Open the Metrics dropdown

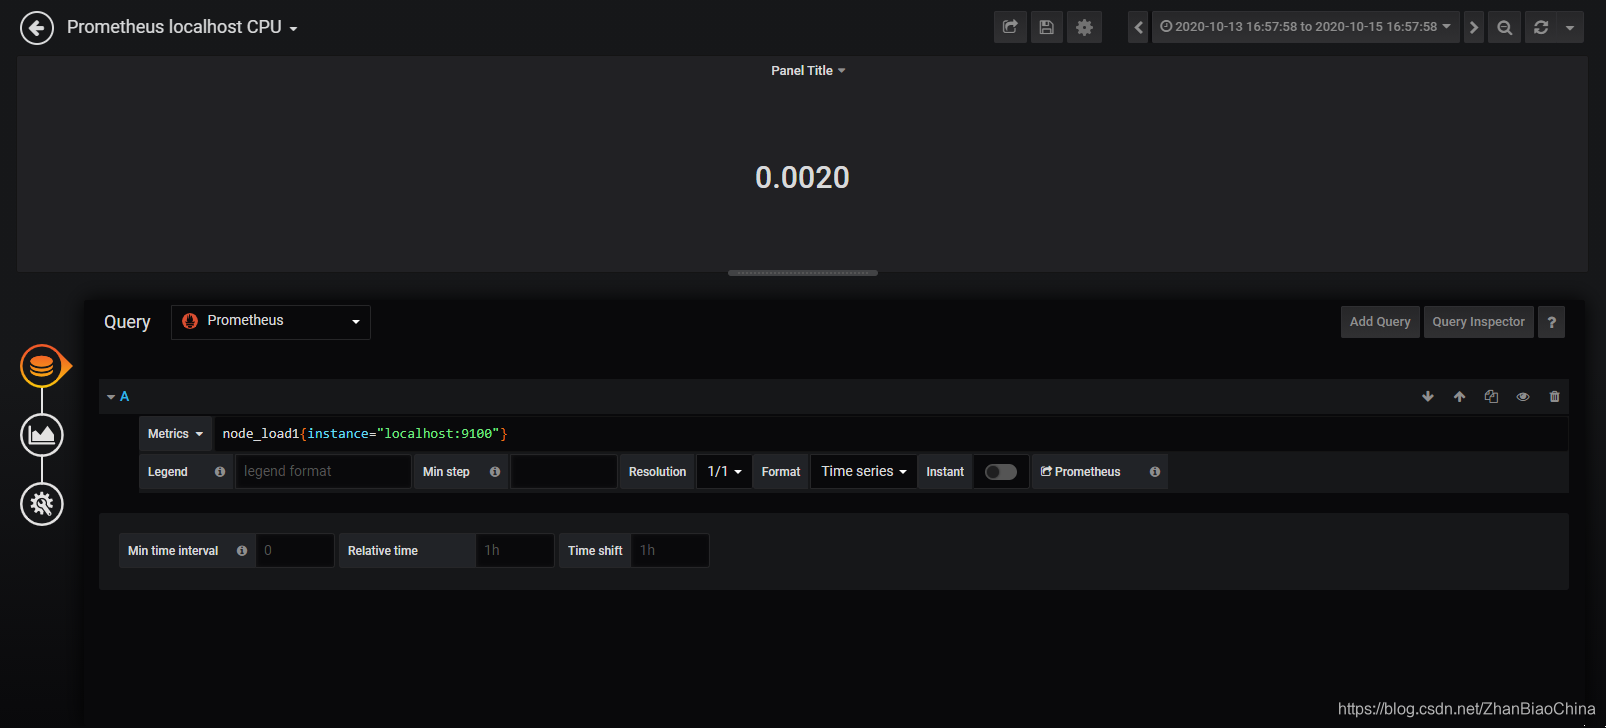(176, 434)
